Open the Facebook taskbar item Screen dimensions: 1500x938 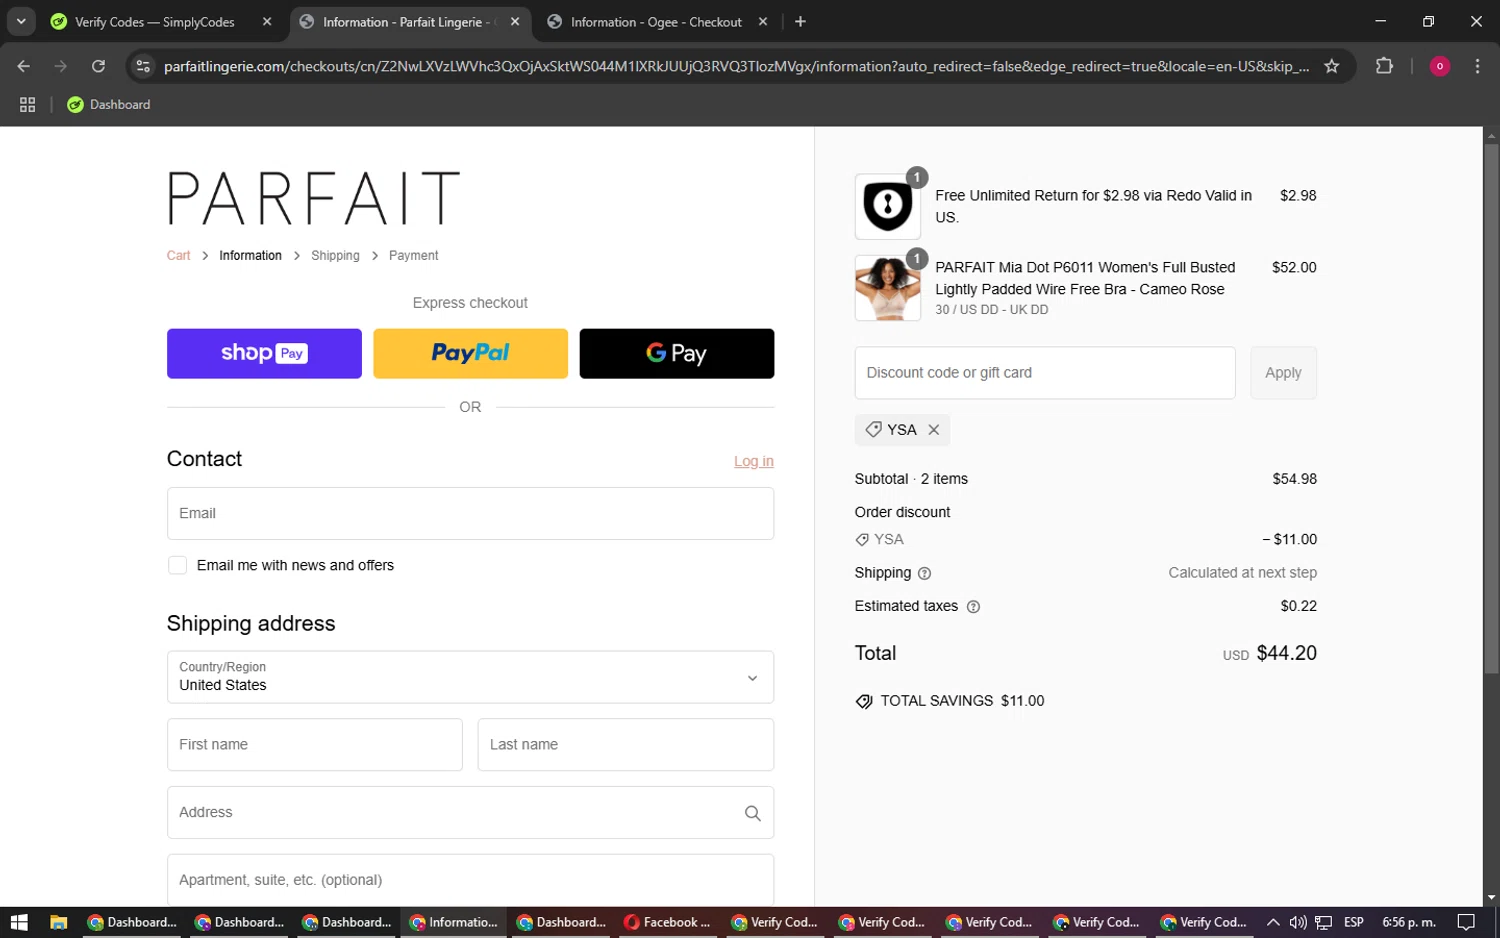[x=666, y=922]
